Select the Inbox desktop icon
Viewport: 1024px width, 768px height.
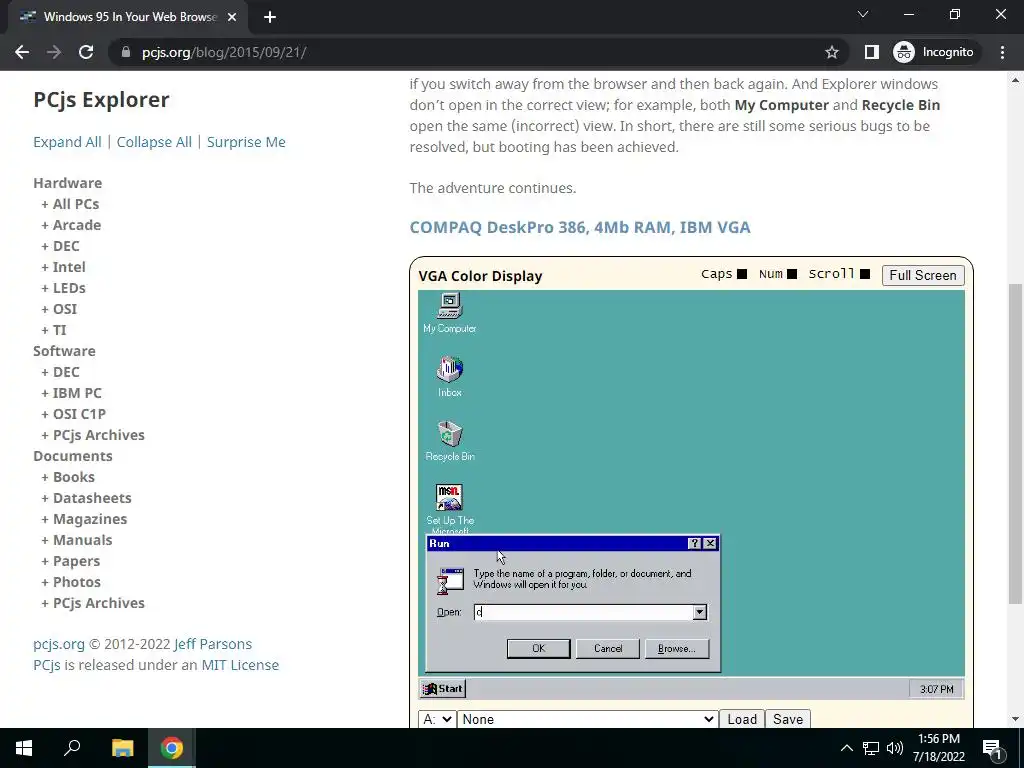click(449, 377)
